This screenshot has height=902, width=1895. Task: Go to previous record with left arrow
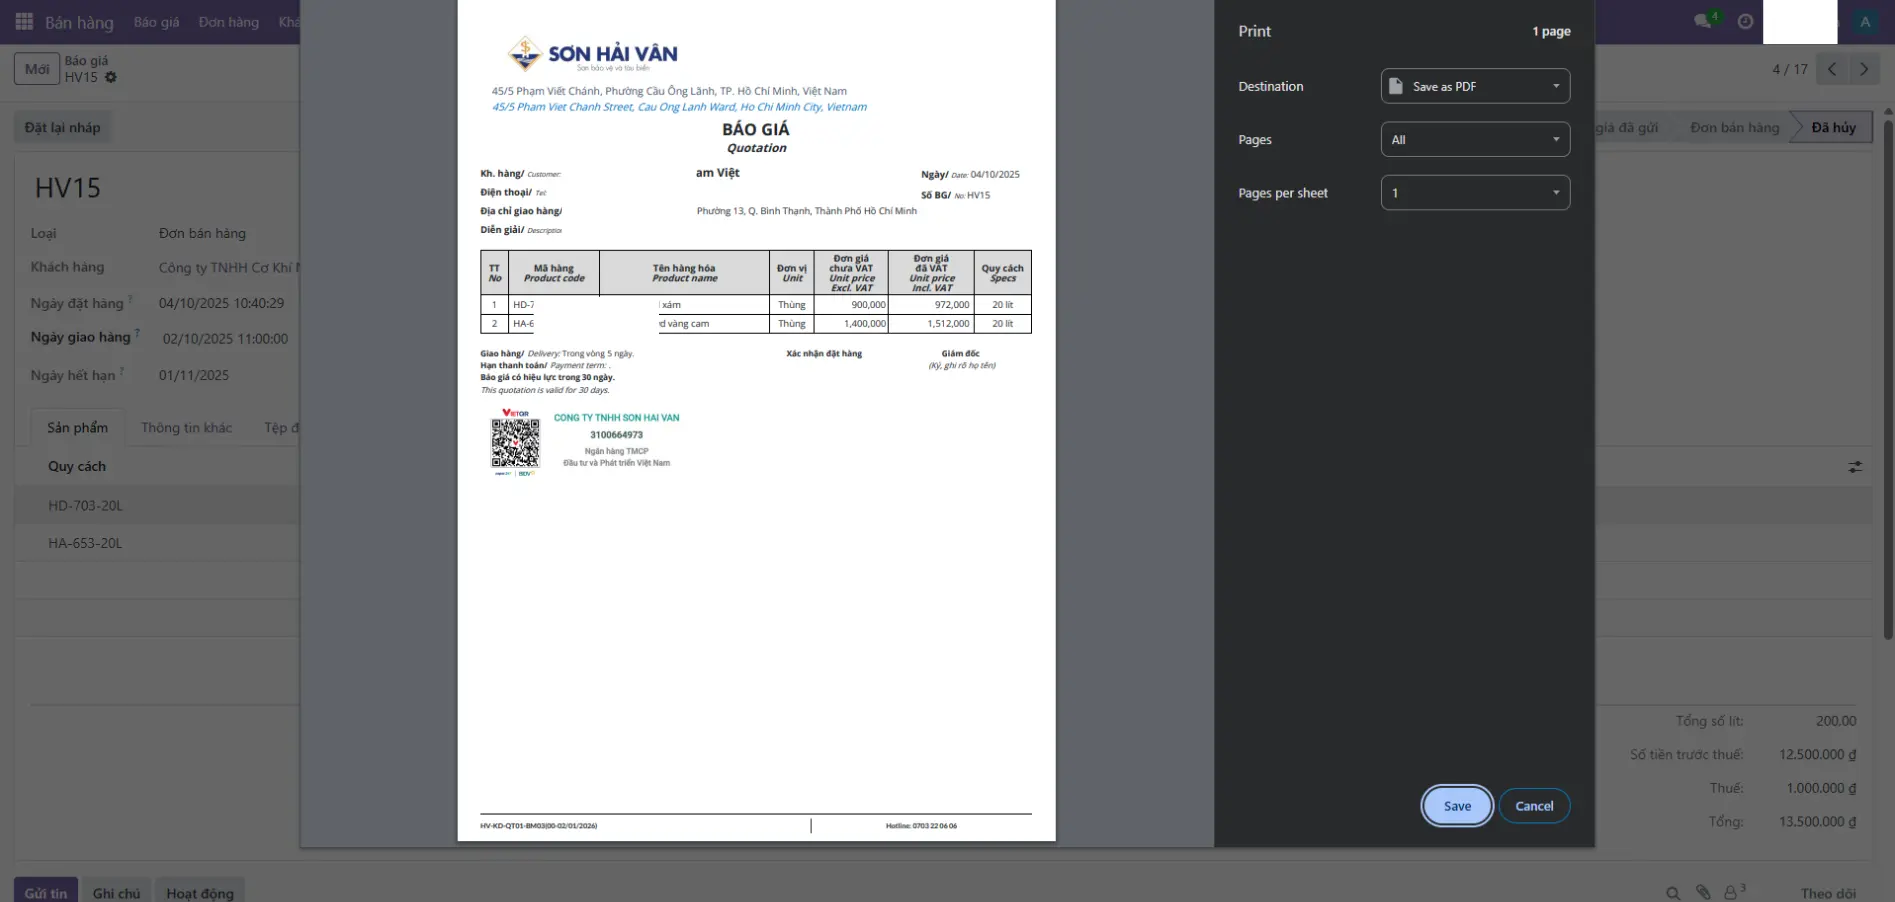point(1831,69)
